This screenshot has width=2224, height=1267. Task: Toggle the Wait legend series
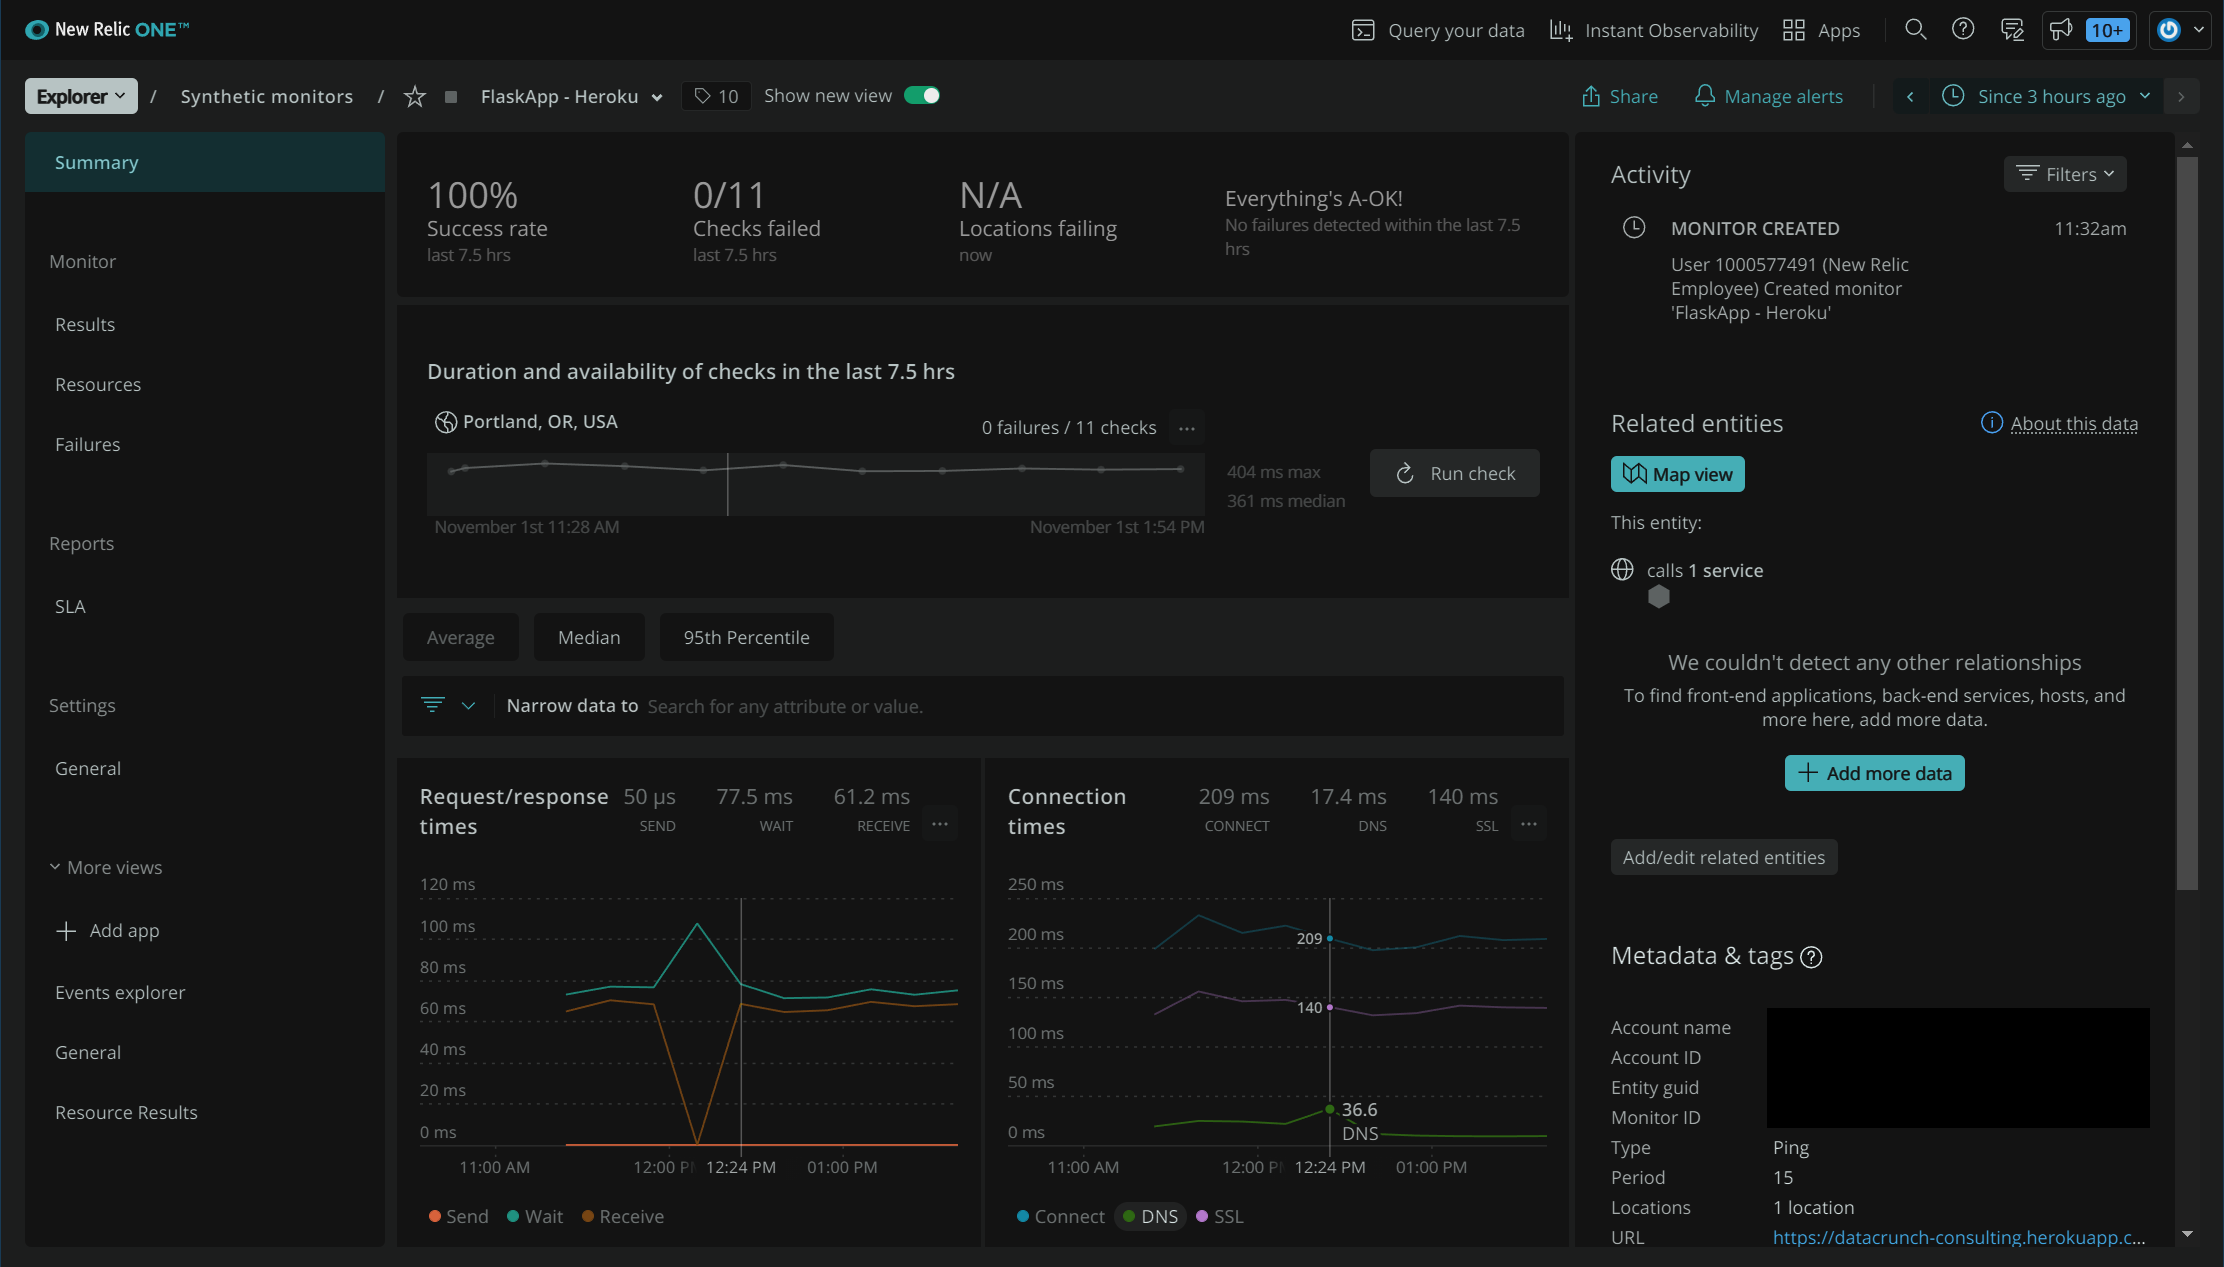(x=535, y=1216)
